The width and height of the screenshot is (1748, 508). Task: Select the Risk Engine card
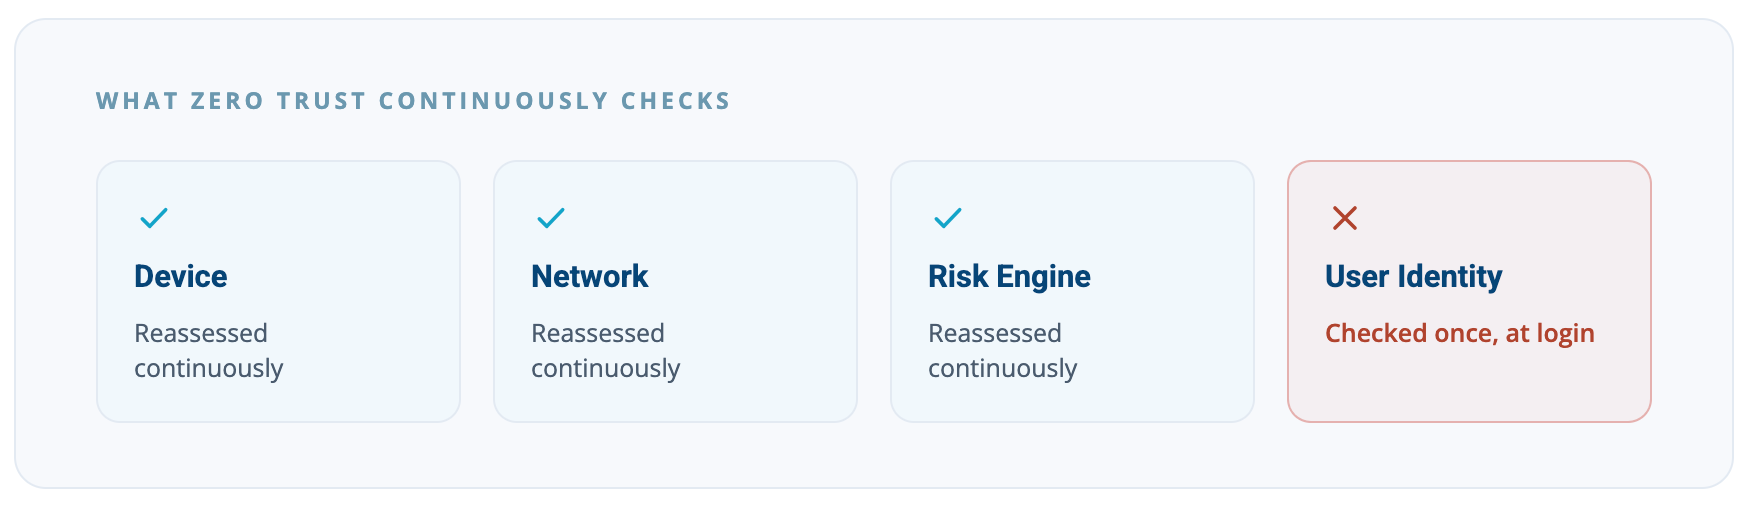click(x=1072, y=291)
